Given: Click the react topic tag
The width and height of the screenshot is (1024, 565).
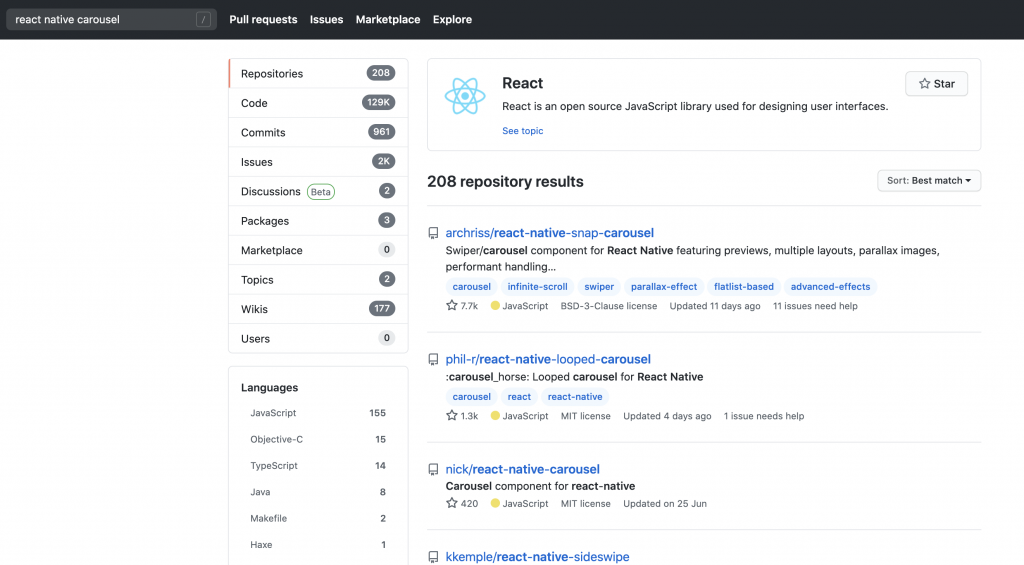Looking at the screenshot, I should point(519,396).
